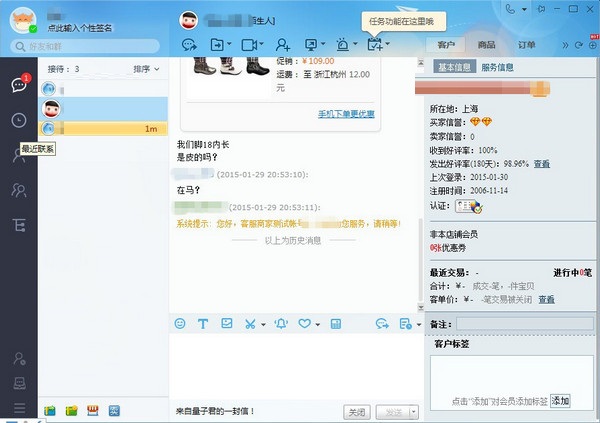Expand the remote assistance dropdown arrow
Image resolution: width=600 pixels, height=423 pixels.
click(x=323, y=44)
